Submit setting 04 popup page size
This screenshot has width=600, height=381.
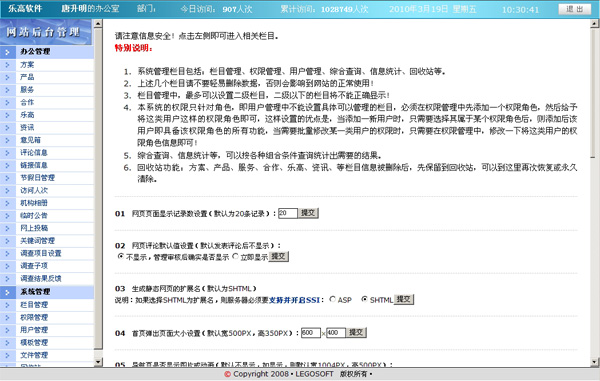coord(356,333)
